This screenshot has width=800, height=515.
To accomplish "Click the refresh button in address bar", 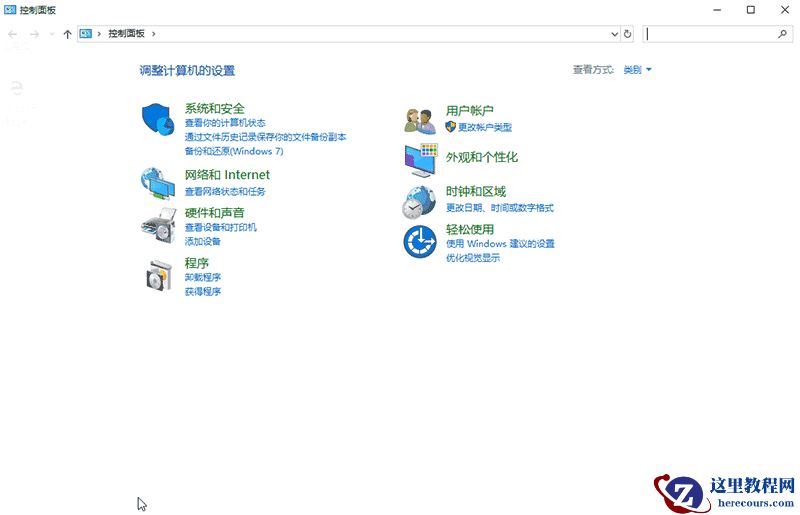I will click(628, 34).
